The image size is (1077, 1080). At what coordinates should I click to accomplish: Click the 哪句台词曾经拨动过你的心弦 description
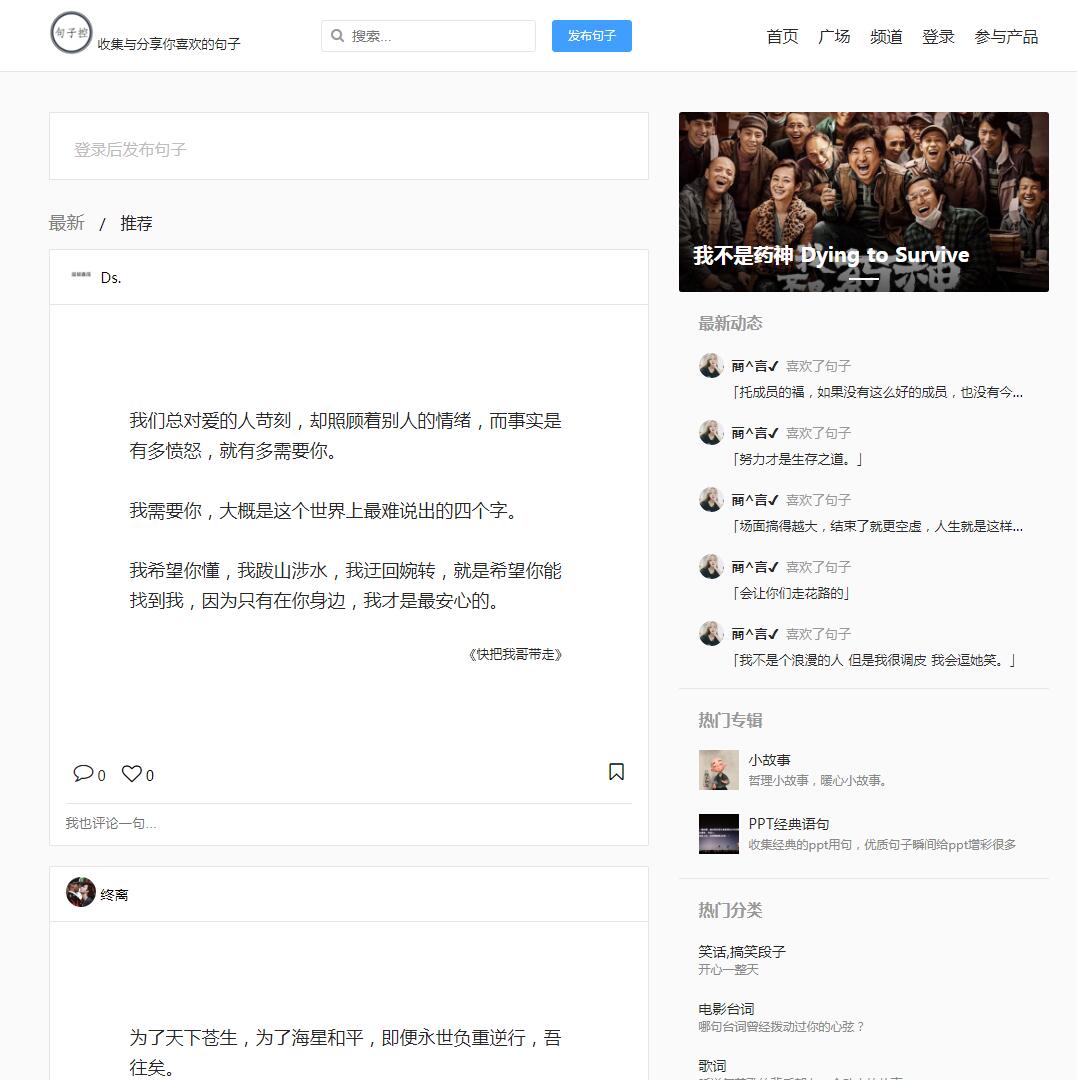point(781,1026)
